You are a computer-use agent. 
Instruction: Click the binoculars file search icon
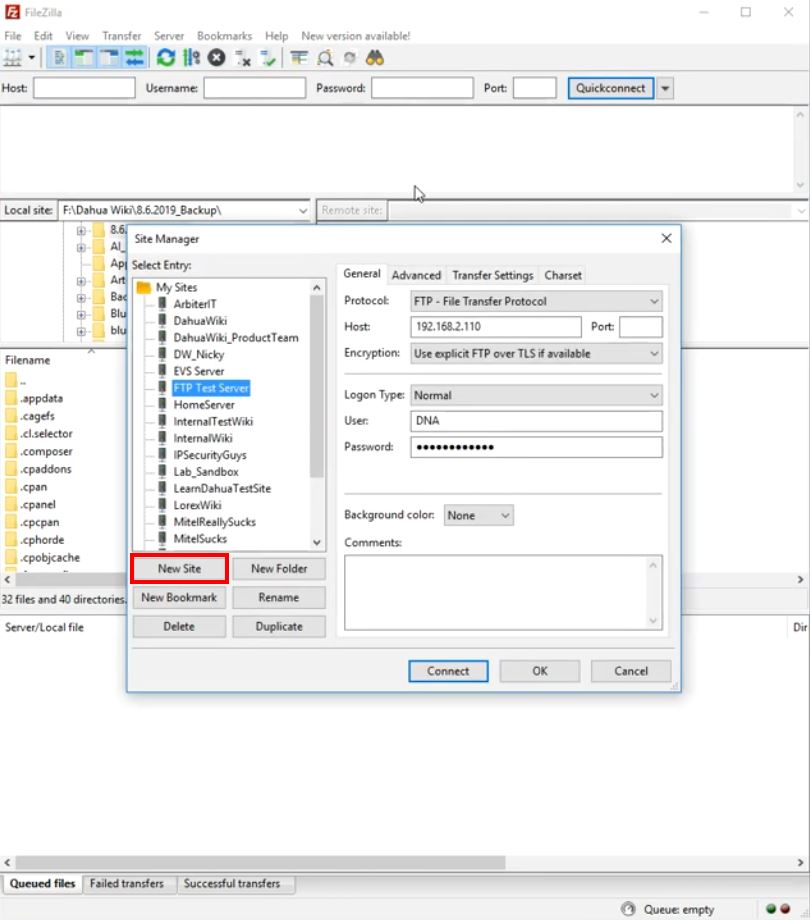pos(375,58)
